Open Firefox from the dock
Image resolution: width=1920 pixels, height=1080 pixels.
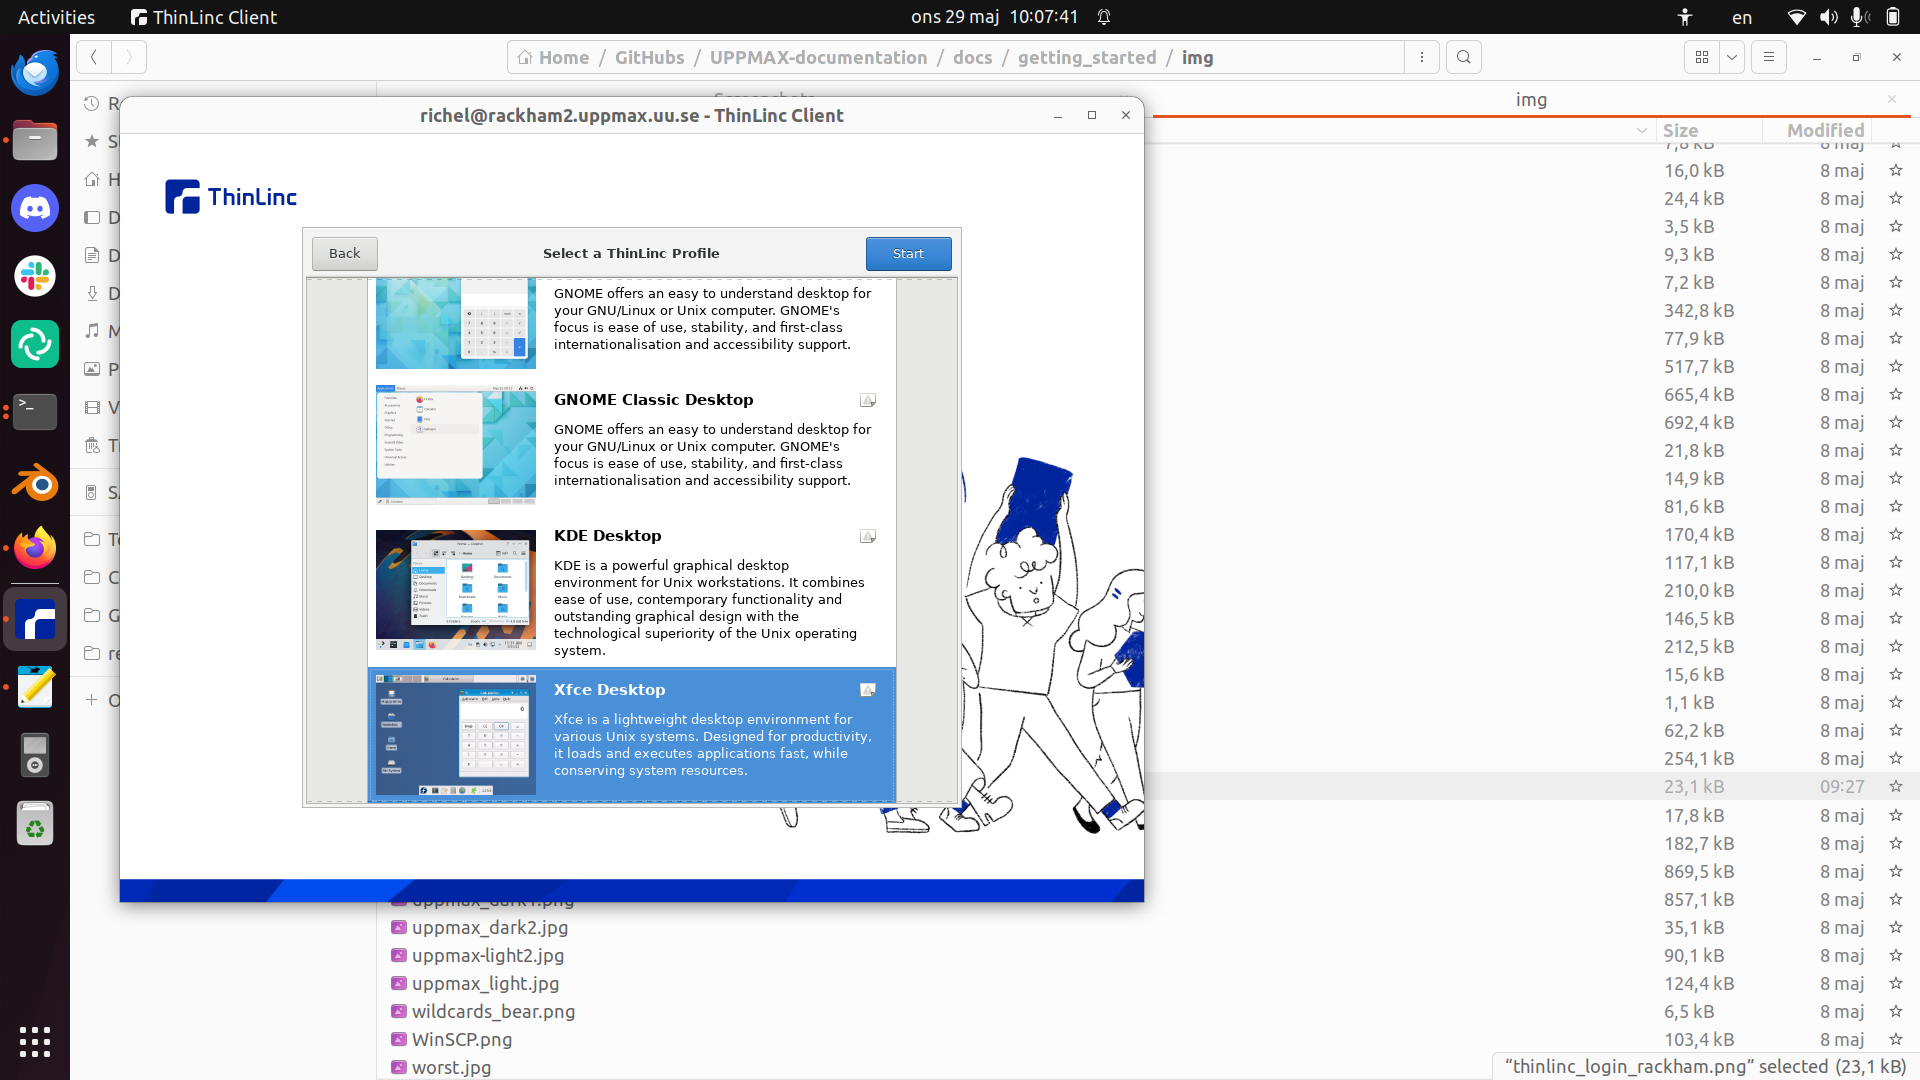pyautogui.click(x=35, y=549)
